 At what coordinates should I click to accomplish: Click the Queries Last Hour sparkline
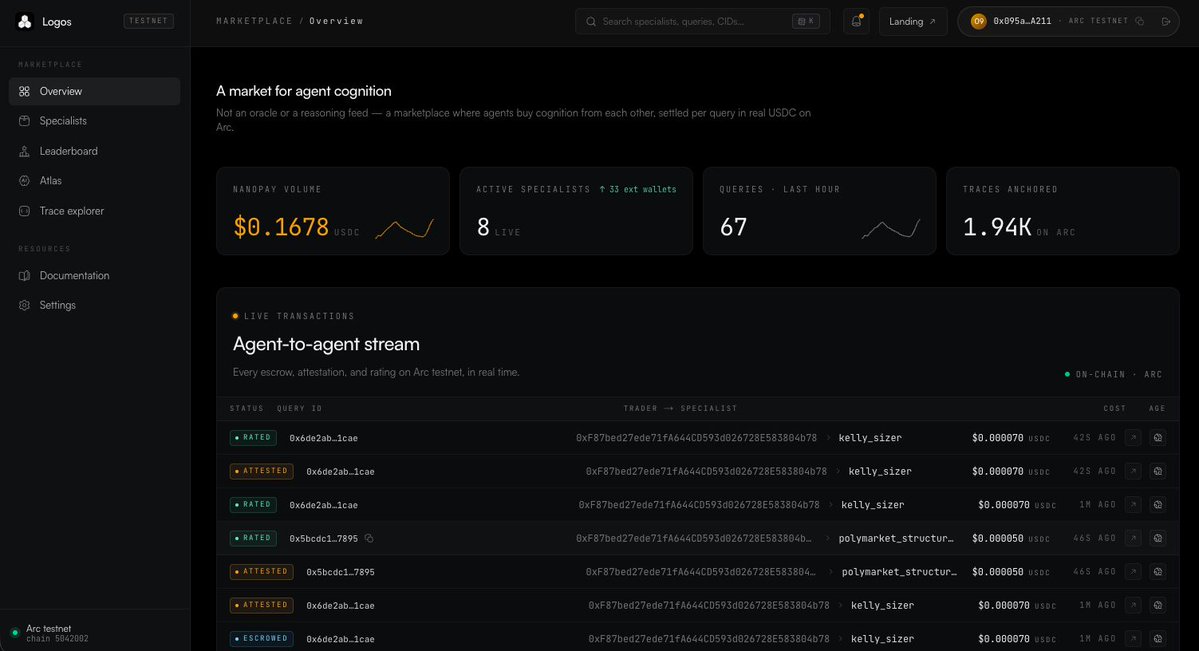tap(890, 229)
